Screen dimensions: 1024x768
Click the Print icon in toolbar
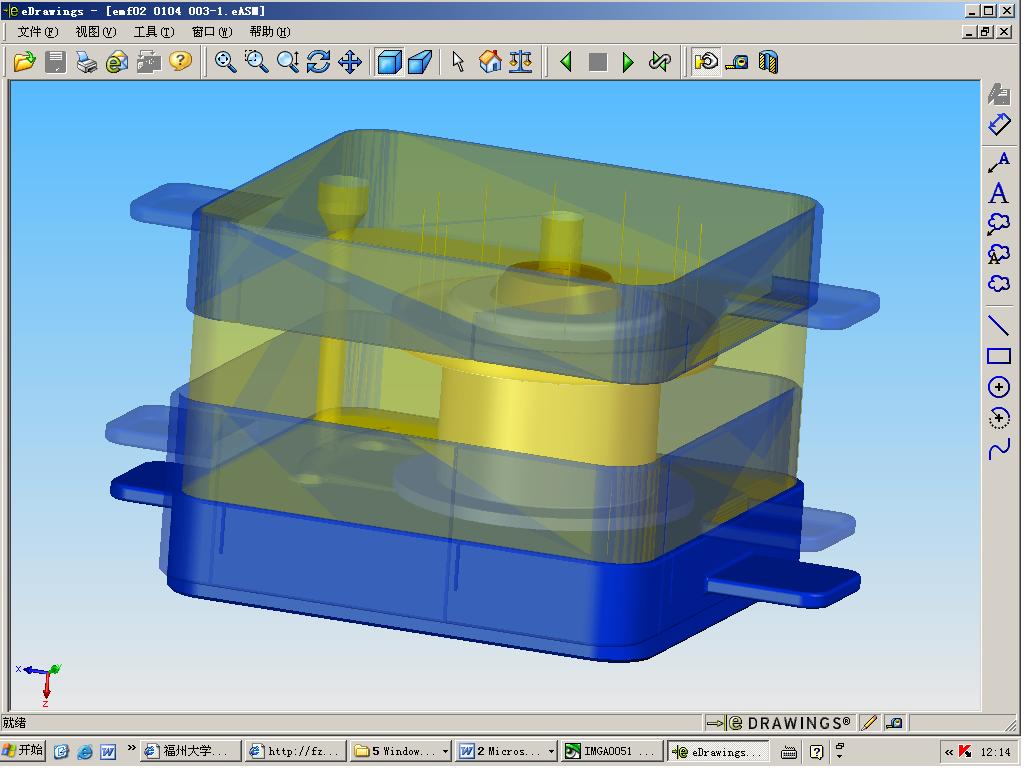[x=87, y=62]
